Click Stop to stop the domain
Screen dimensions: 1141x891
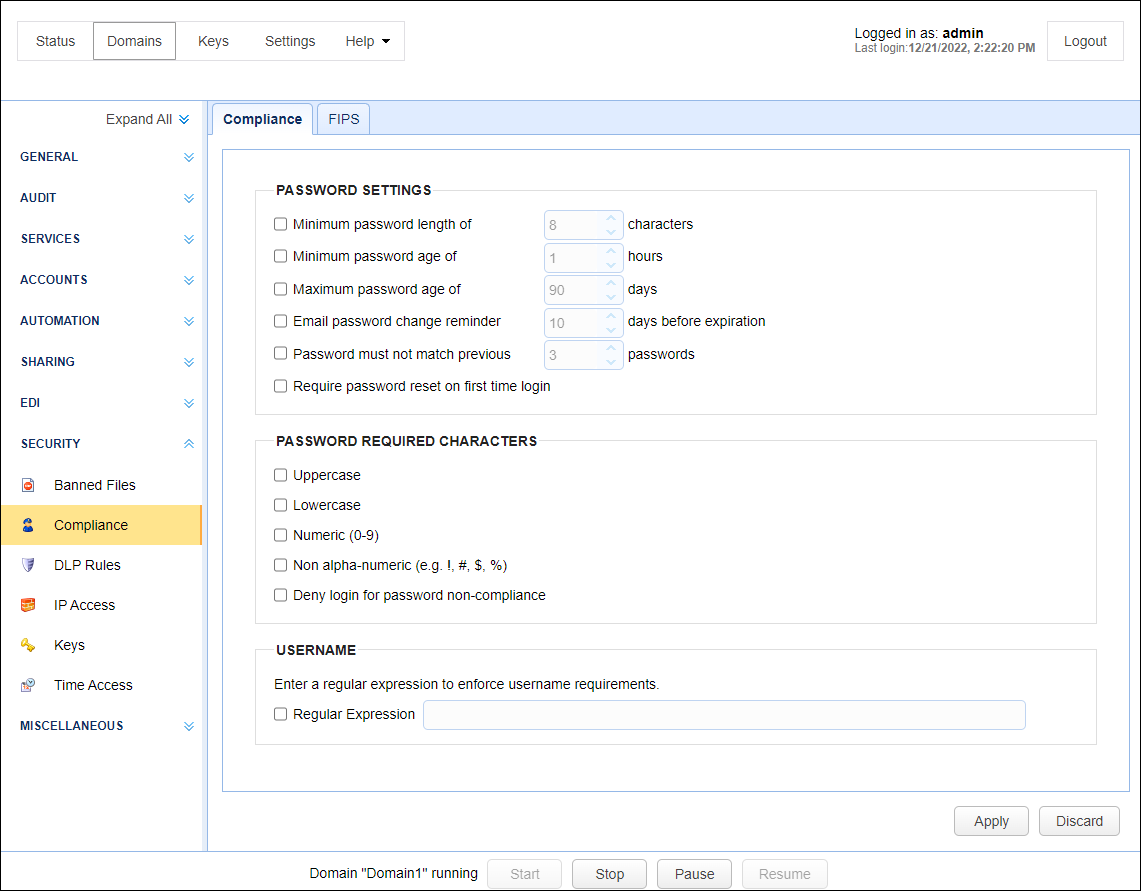609,874
